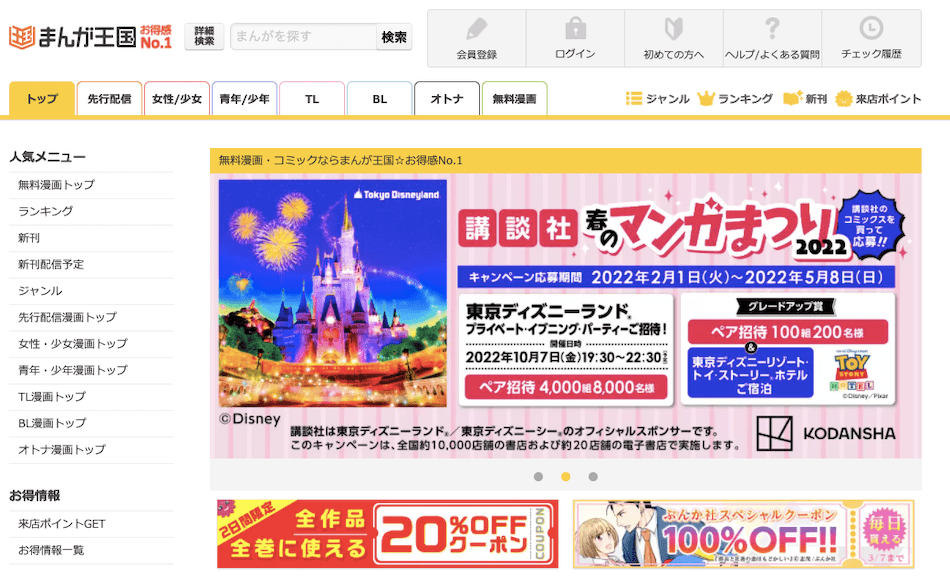
Task: Click the 検索 search button
Action: pyautogui.click(x=394, y=37)
